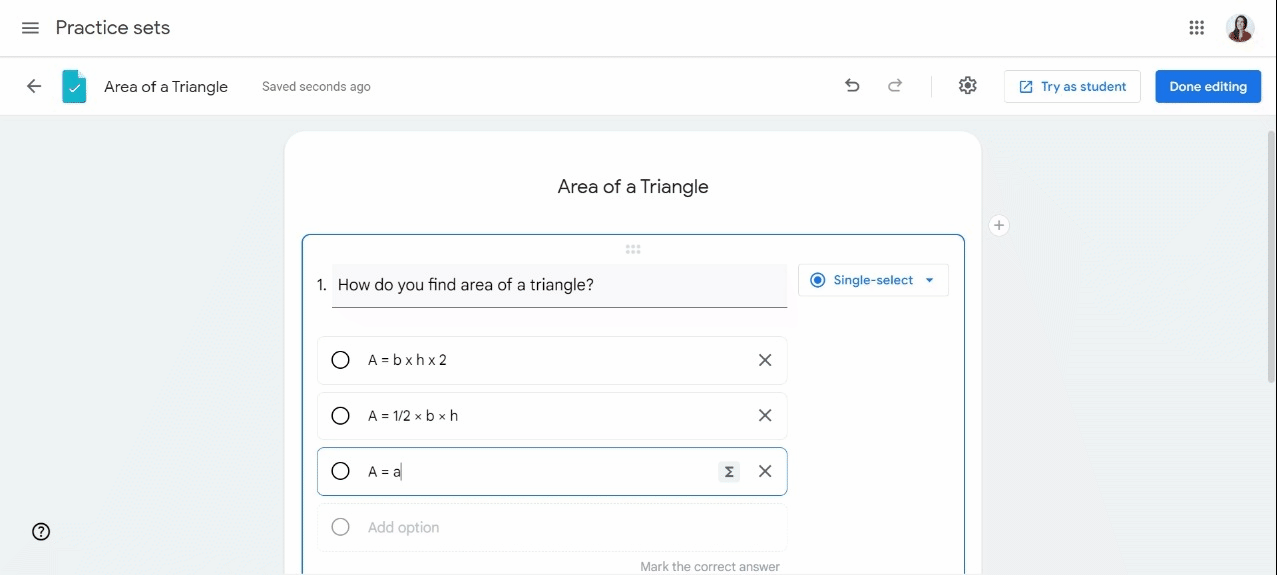Click the Done editing button

pyautogui.click(x=1208, y=86)
